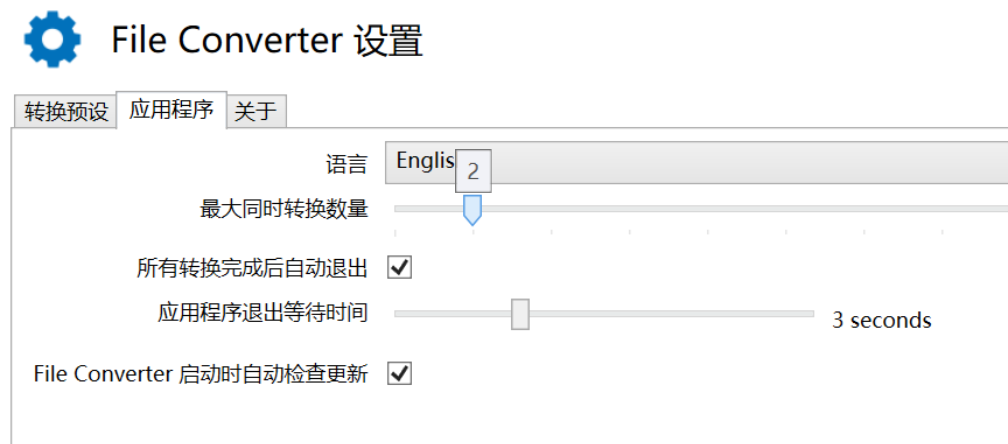Click the 语言 label
Image resolution: width=1008 pixels, height=444 pixels.
(x=347, y=163)
